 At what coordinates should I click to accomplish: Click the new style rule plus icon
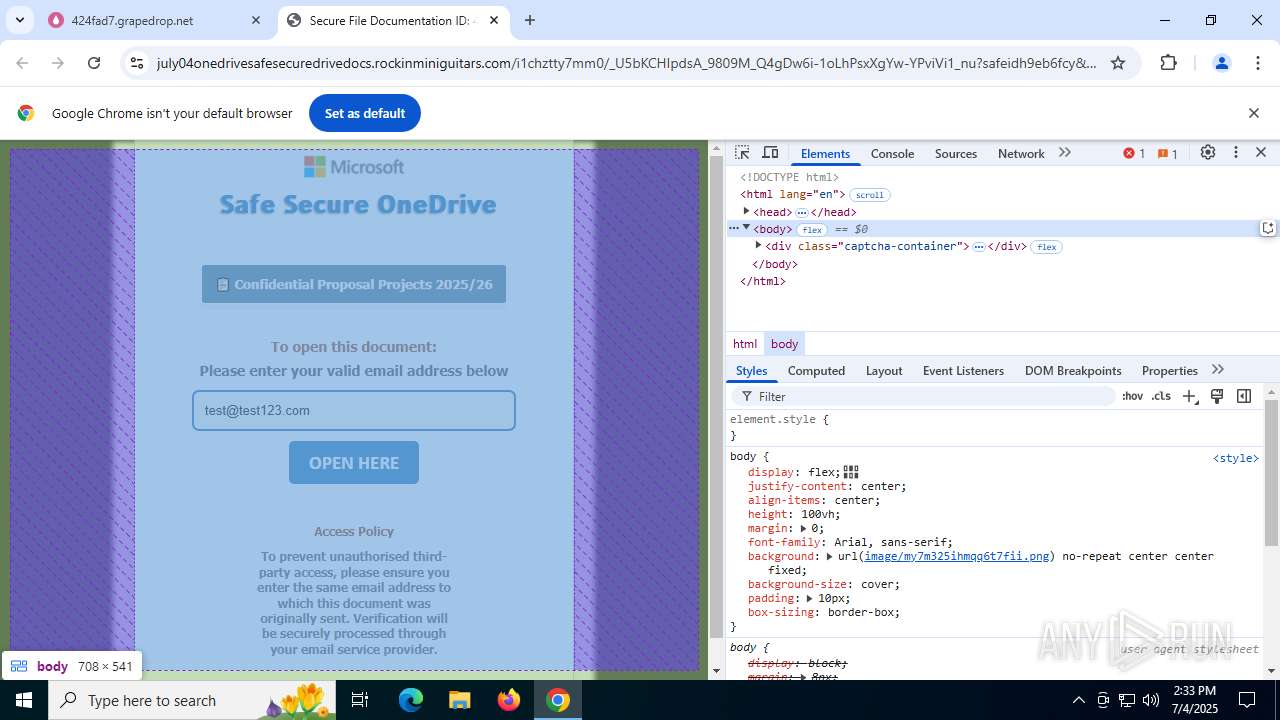(x=1190, y=396)
